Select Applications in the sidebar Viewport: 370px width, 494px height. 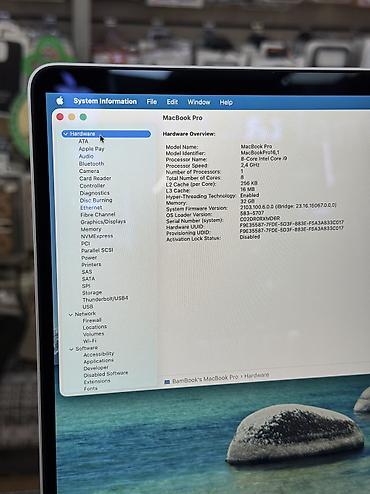[x=98, y=361]
